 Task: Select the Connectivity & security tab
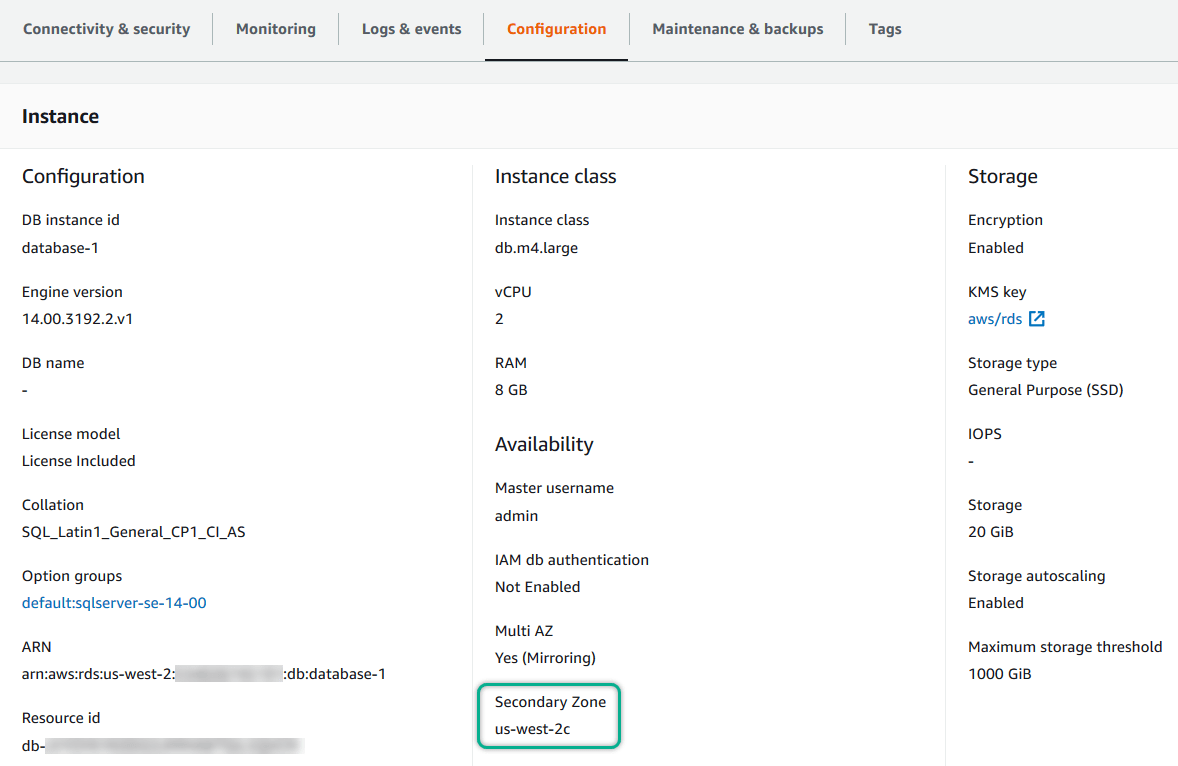pyautogui.click(x=106, y=29)
